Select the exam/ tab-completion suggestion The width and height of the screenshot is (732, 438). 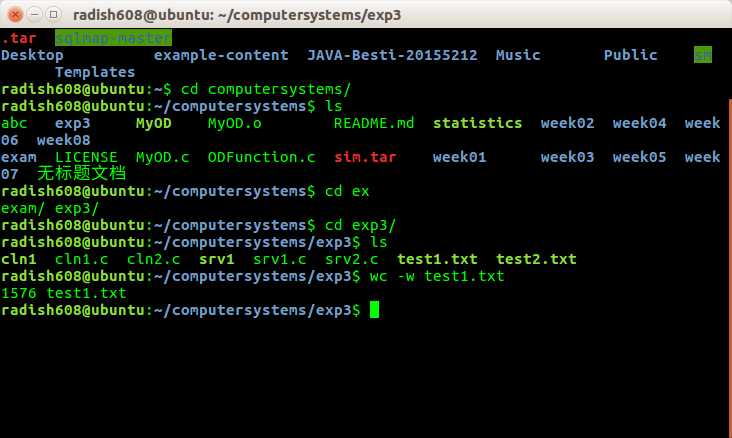click(23, 208)
